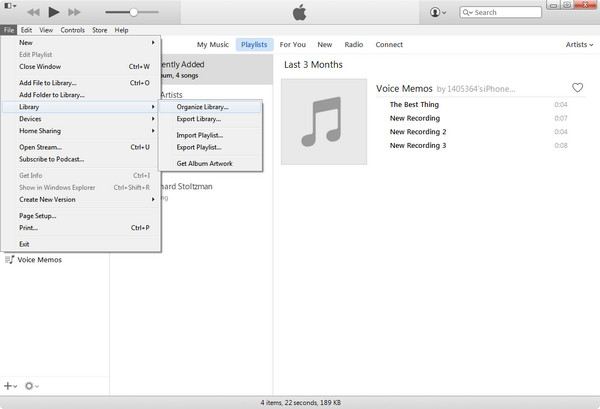600x409 pixels.
Task: Open the Store menu
Action: (x=99, y=30)
